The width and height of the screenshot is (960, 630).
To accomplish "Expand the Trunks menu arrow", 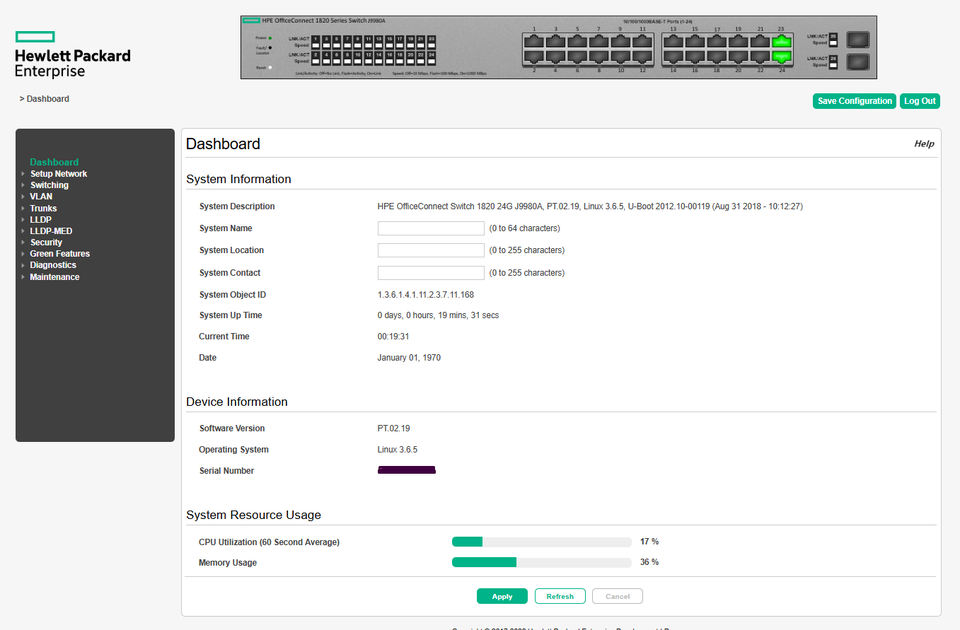I will coord(23,208).
